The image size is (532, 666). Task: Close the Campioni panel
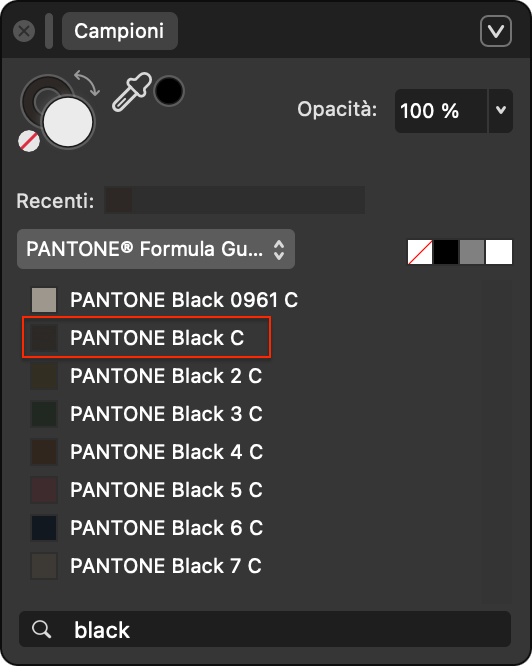tap(24, 31)
